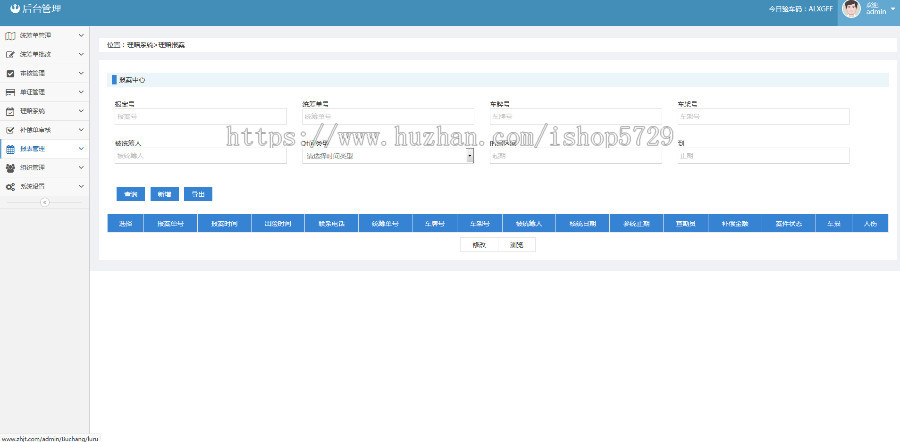Screen dimensions: 900x442
Task: Click the gears icon beside 系统设置
Action: 10,187
